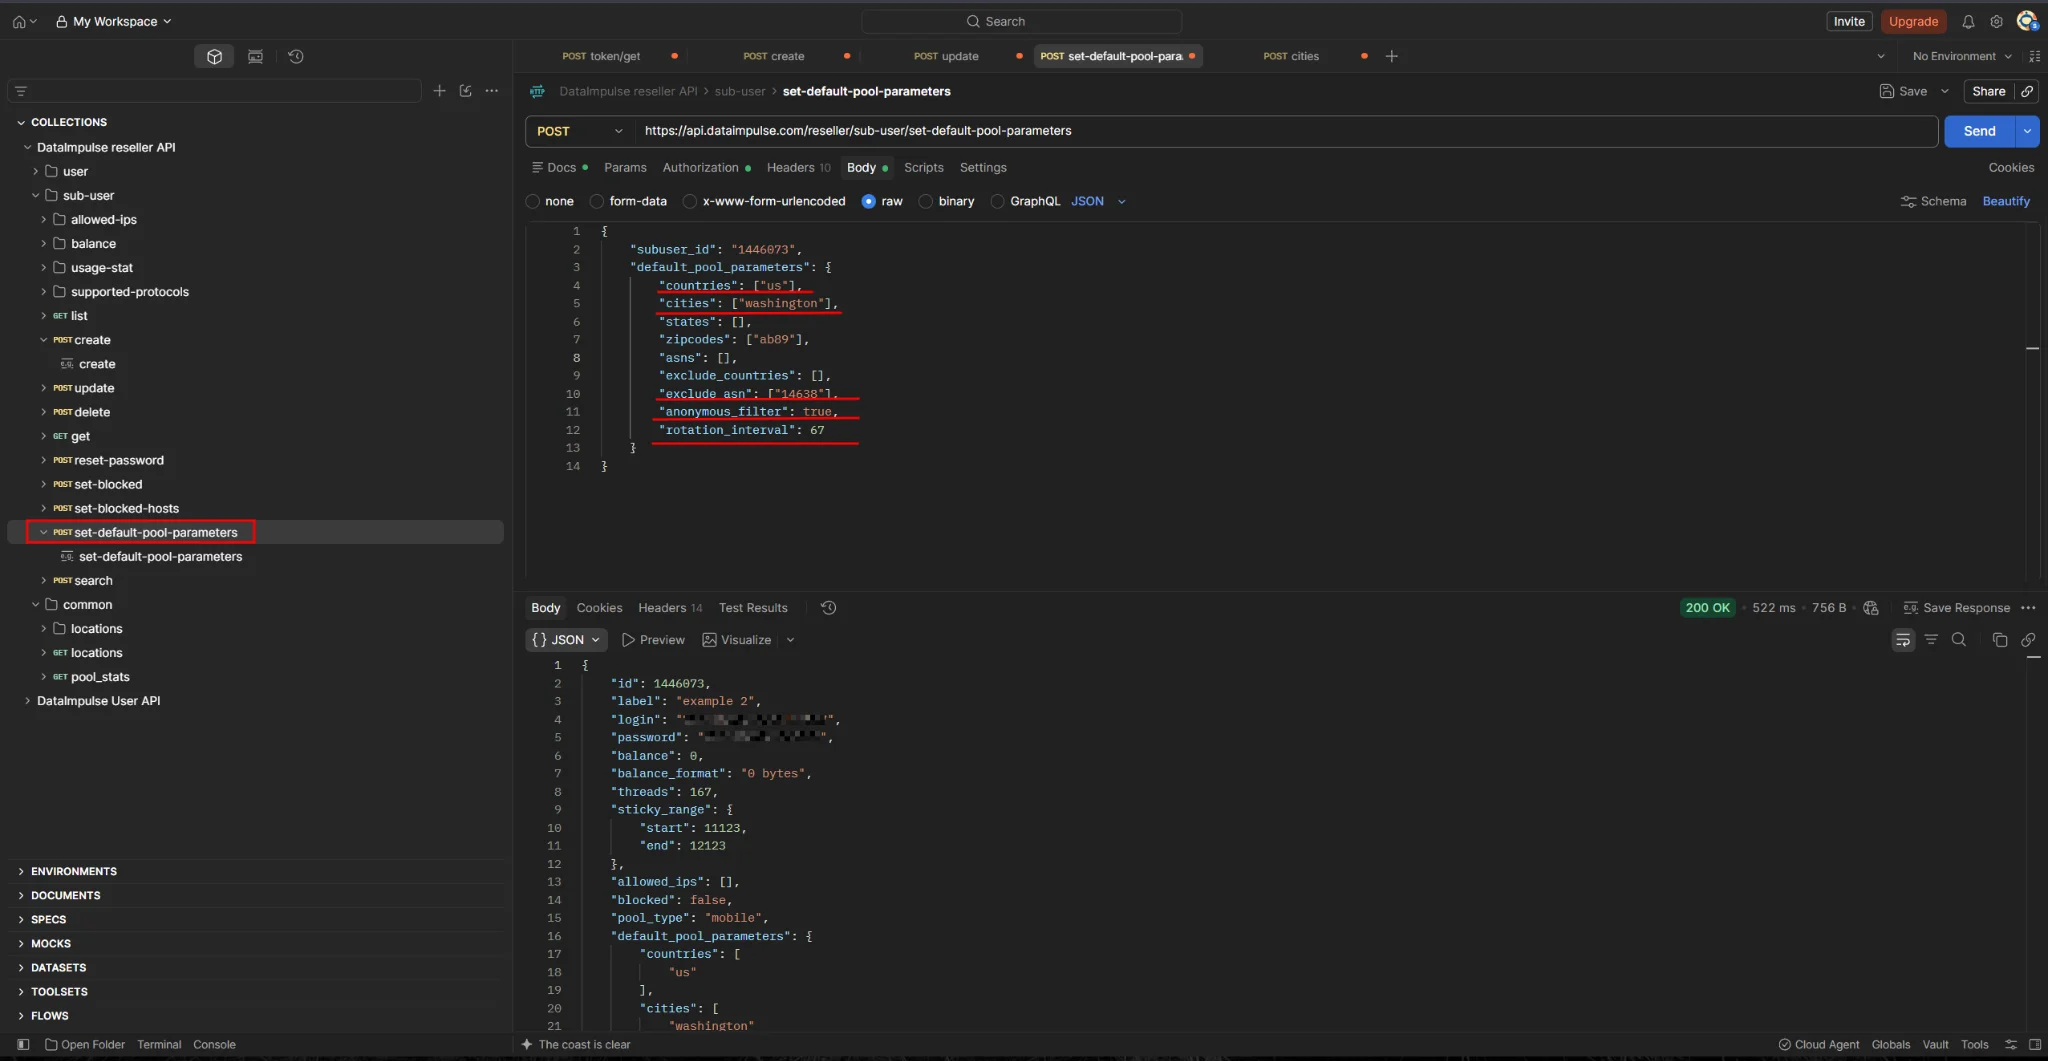This screenshot has width=2048, height=1061.
Task: Expand the allowed-ips folder
Action: click(x=43, y=219)
